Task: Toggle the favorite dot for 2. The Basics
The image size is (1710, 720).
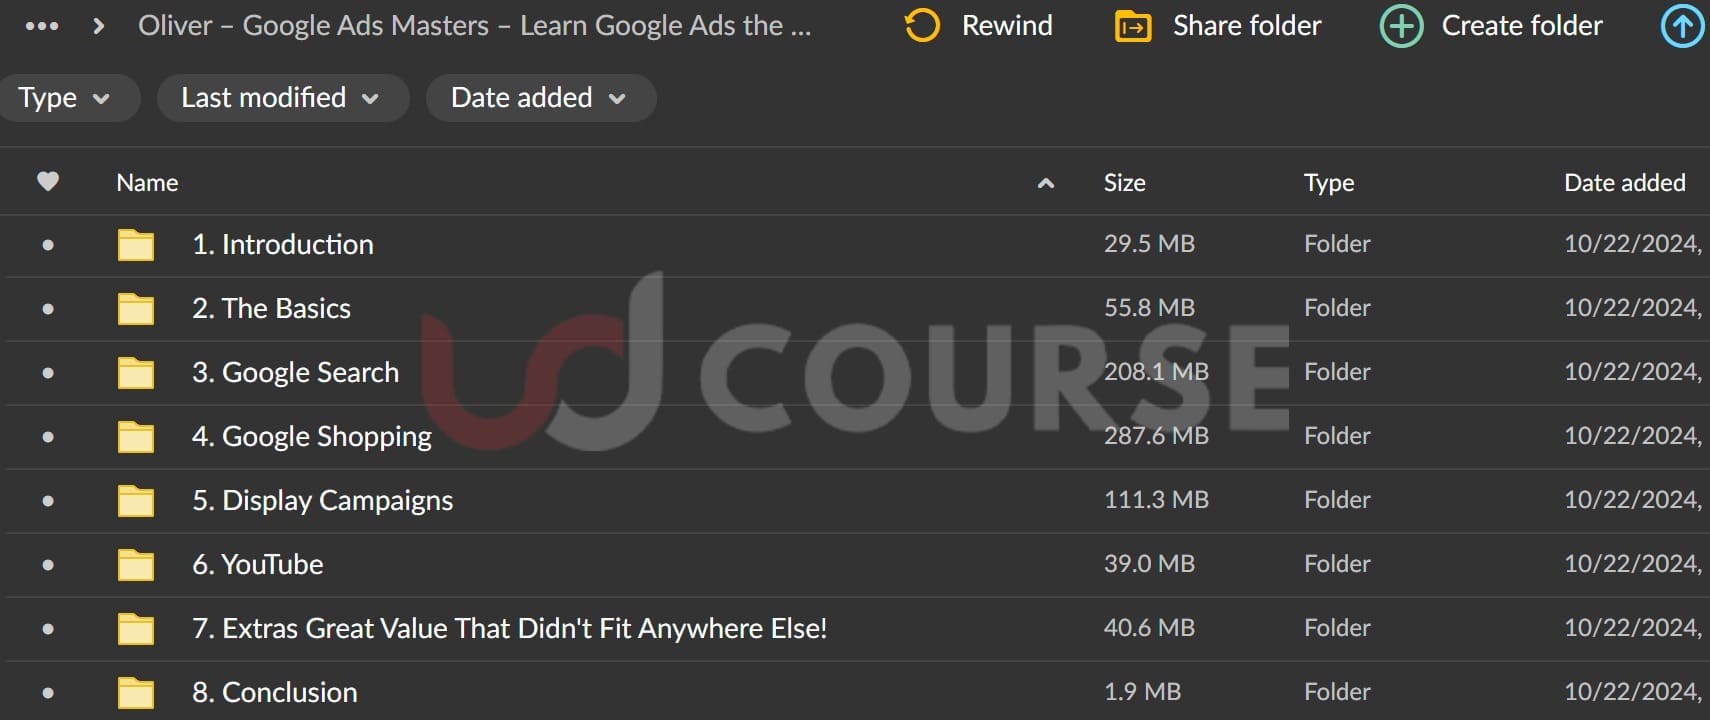Action: click(x=48, y=309)
